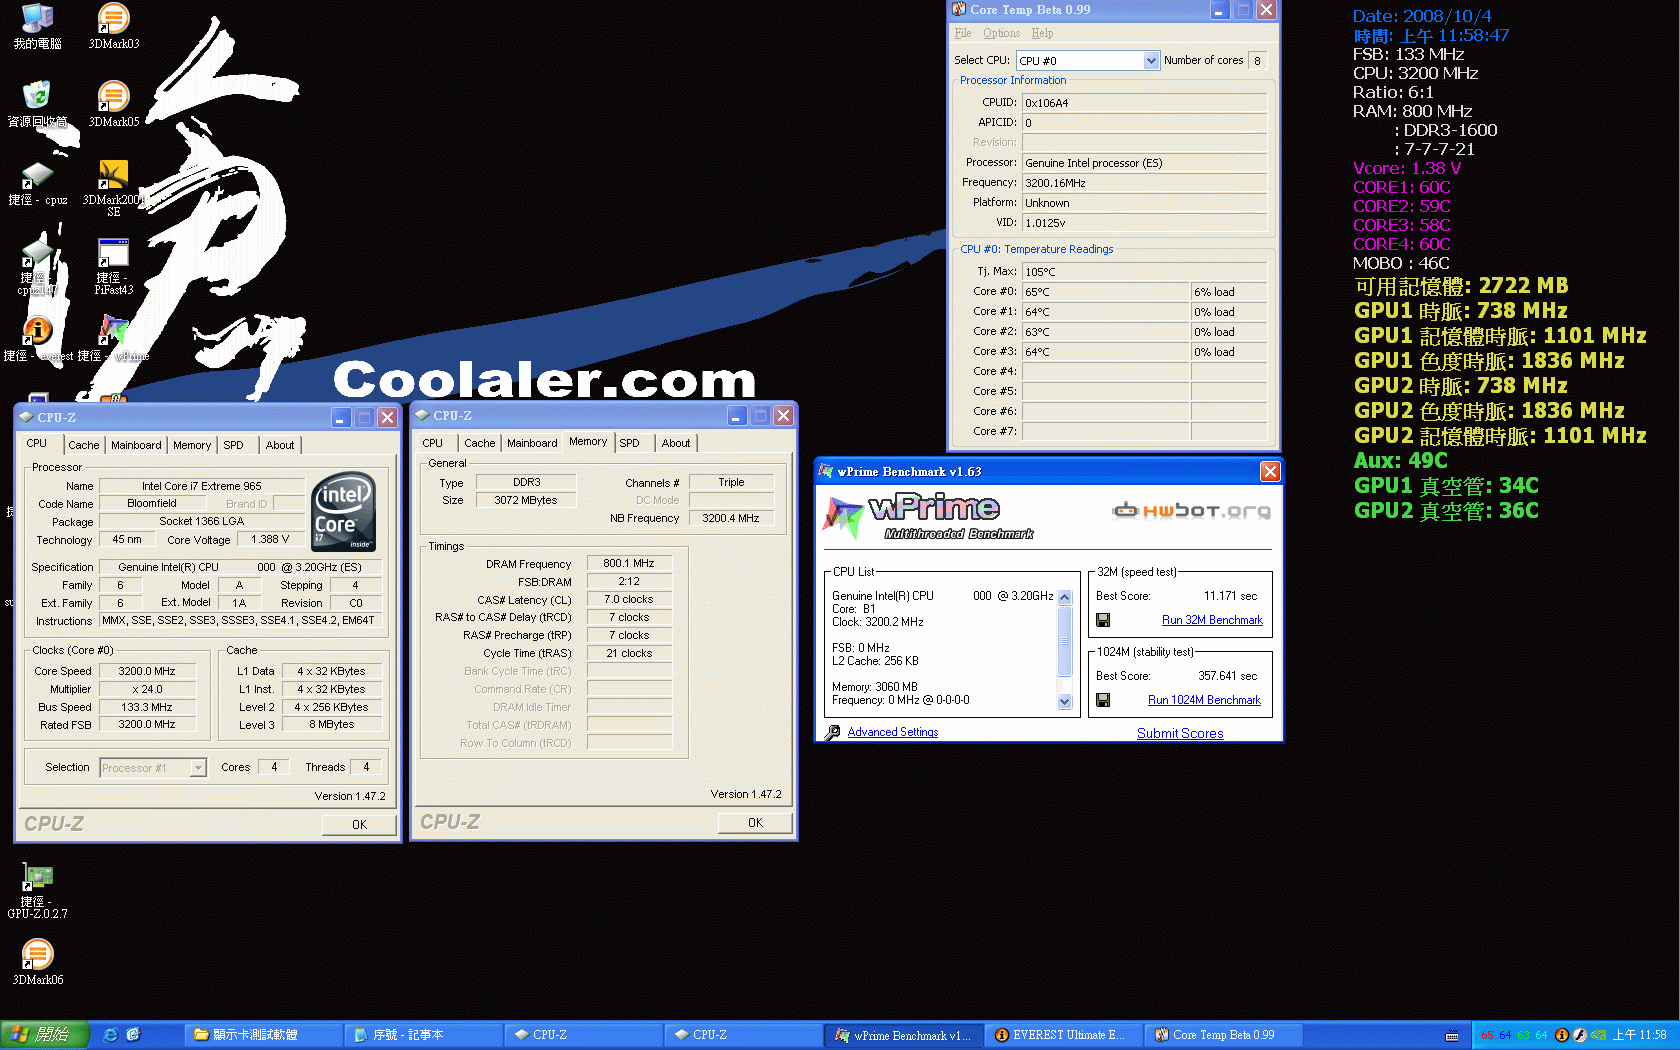Switch to Cache tab in right CPU-Z window

(480, 443)
